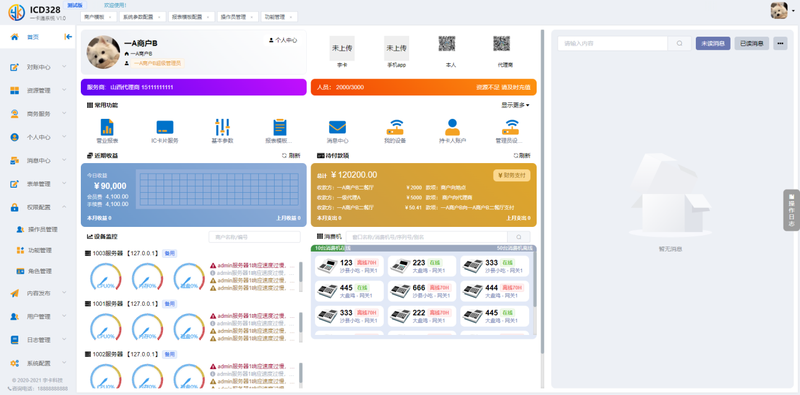Close the 商户模板 tab

(110, 17)
